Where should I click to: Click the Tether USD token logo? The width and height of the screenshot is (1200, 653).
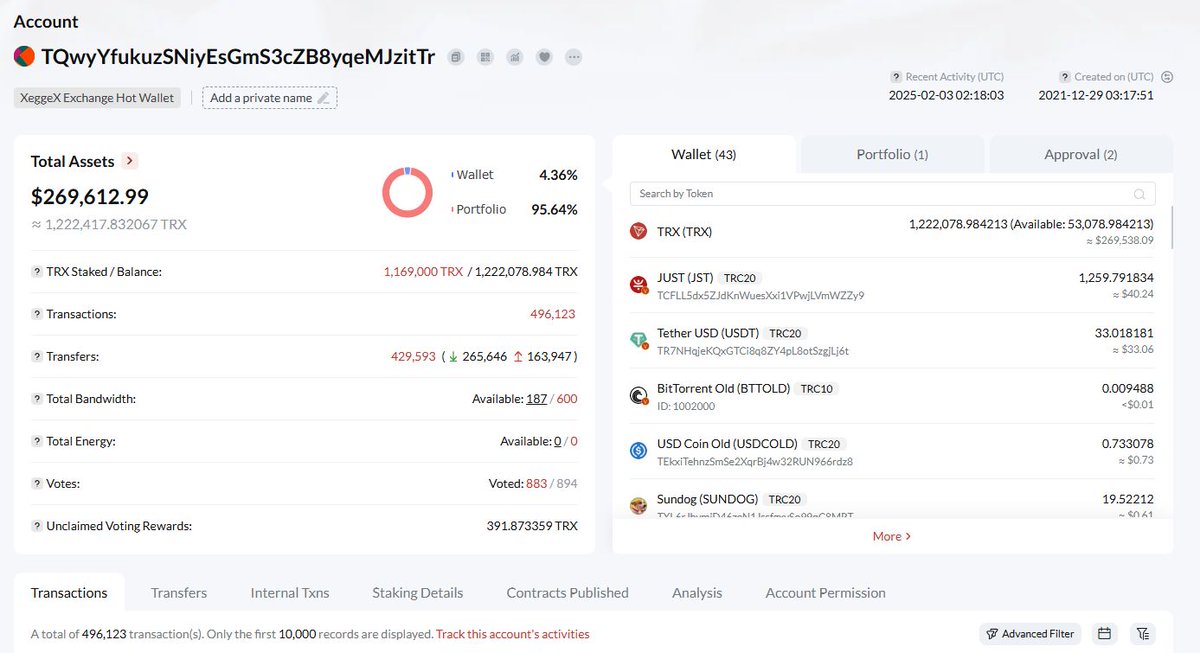[x=639, y=341]
